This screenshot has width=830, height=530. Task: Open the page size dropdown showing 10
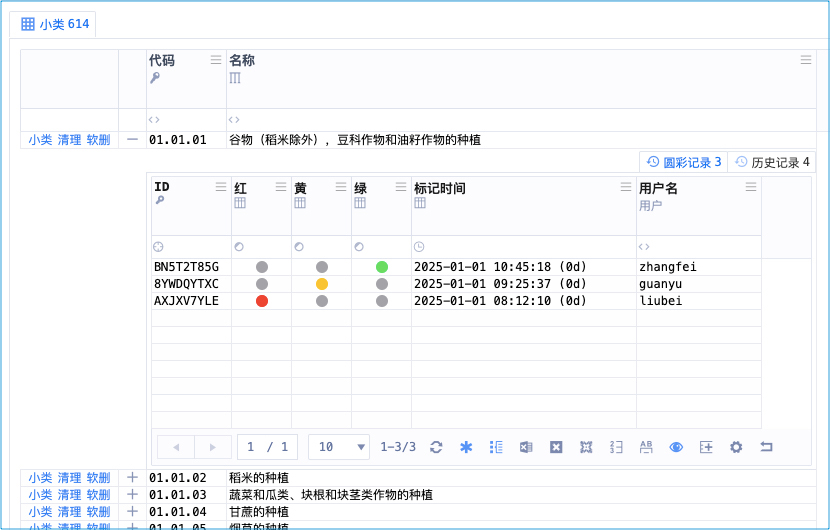click(340, 447)
